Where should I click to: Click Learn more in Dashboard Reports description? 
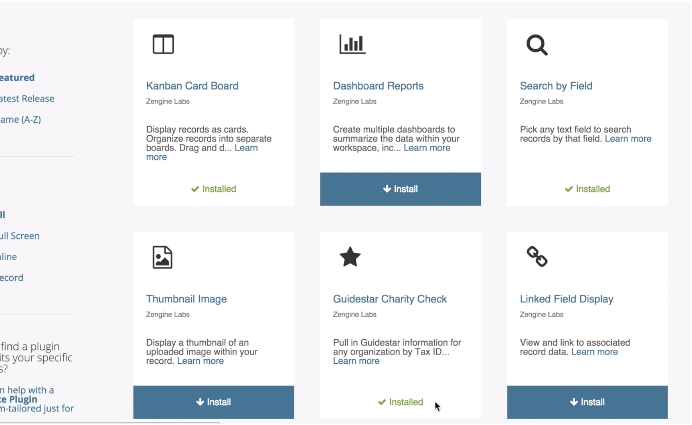[x=427, y=148]
